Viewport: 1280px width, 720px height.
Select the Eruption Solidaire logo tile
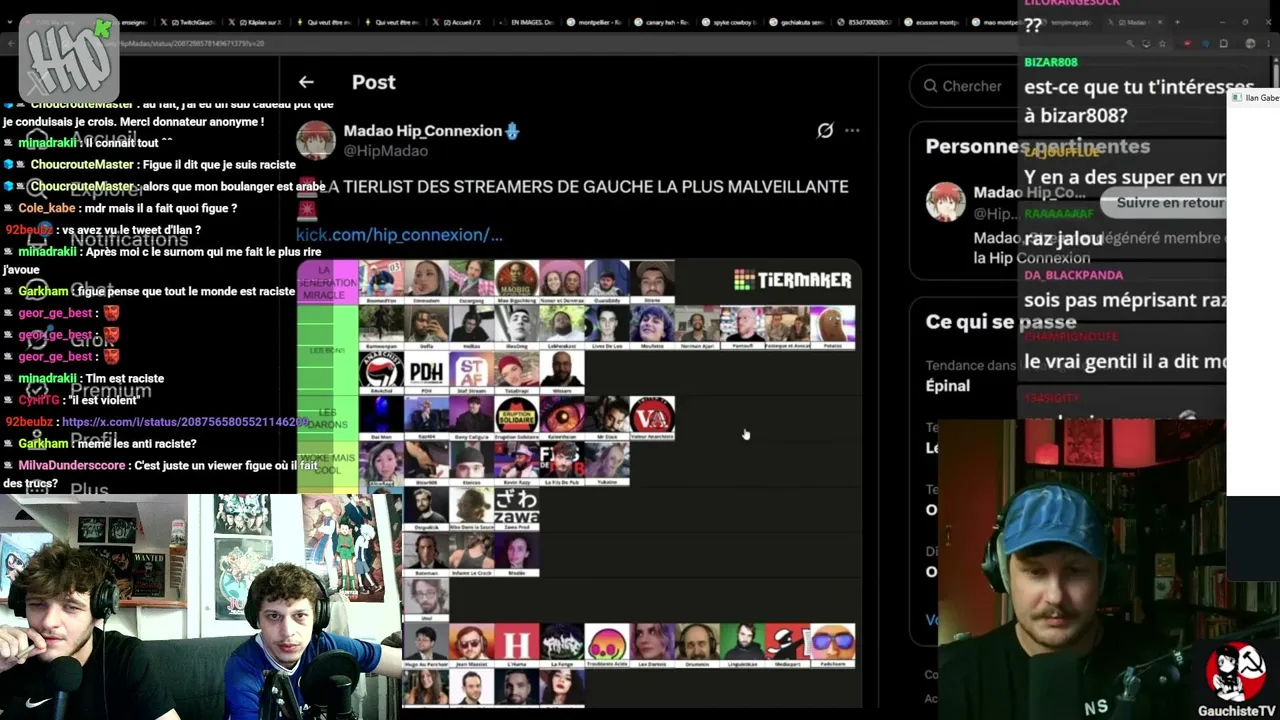click(x=517, y=418)
